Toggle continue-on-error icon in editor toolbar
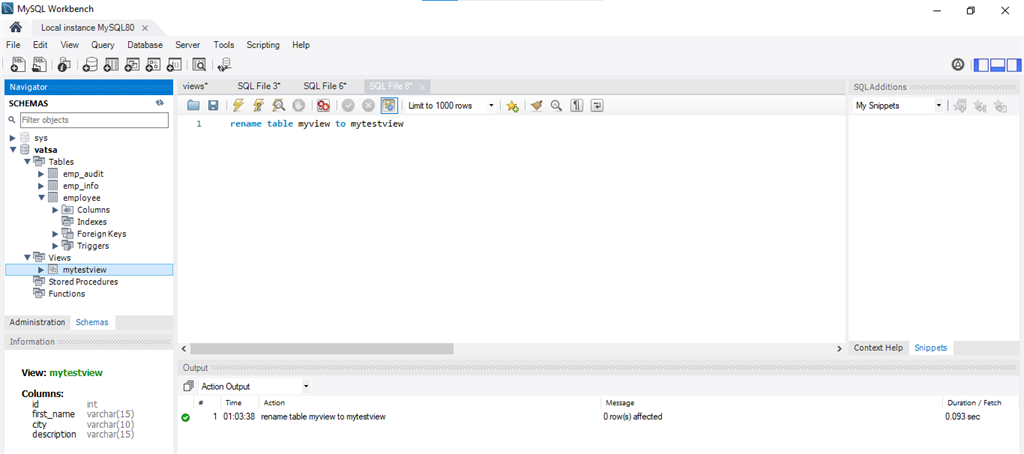Viewport: 1024px width, 454px height. click(323, 105)
